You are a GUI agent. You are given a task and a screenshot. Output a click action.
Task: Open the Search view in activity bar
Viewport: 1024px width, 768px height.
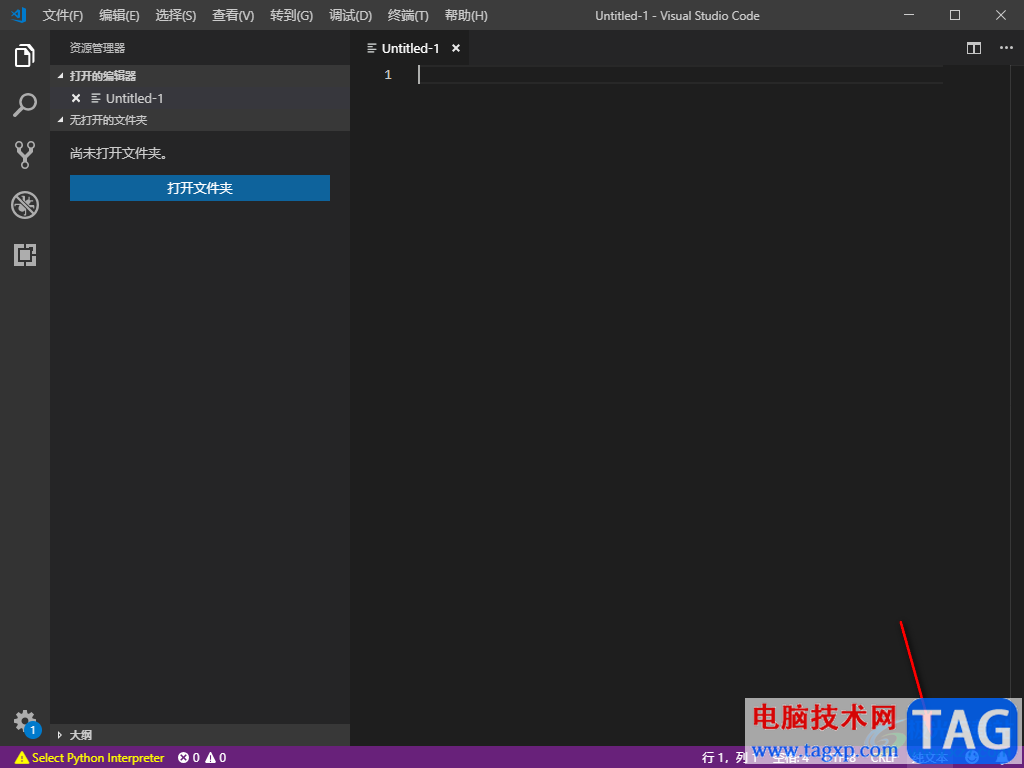[x=25, y=105]
